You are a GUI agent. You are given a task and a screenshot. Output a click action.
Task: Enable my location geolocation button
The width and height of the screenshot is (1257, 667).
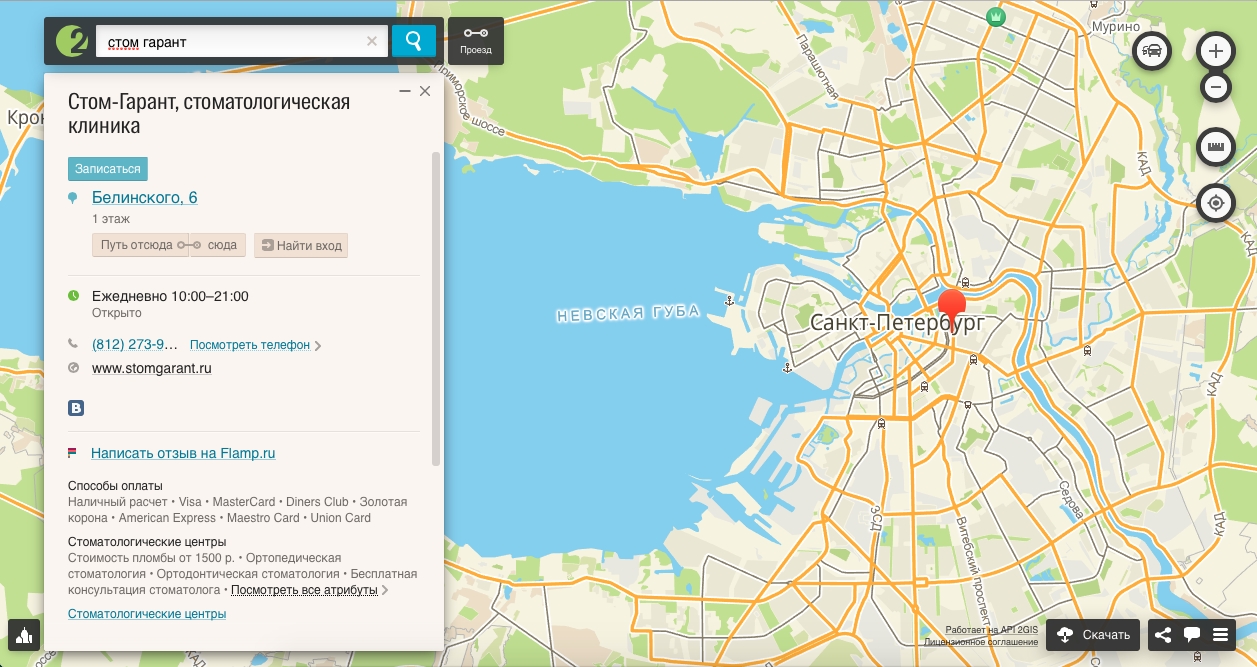tap(1216, 203)
